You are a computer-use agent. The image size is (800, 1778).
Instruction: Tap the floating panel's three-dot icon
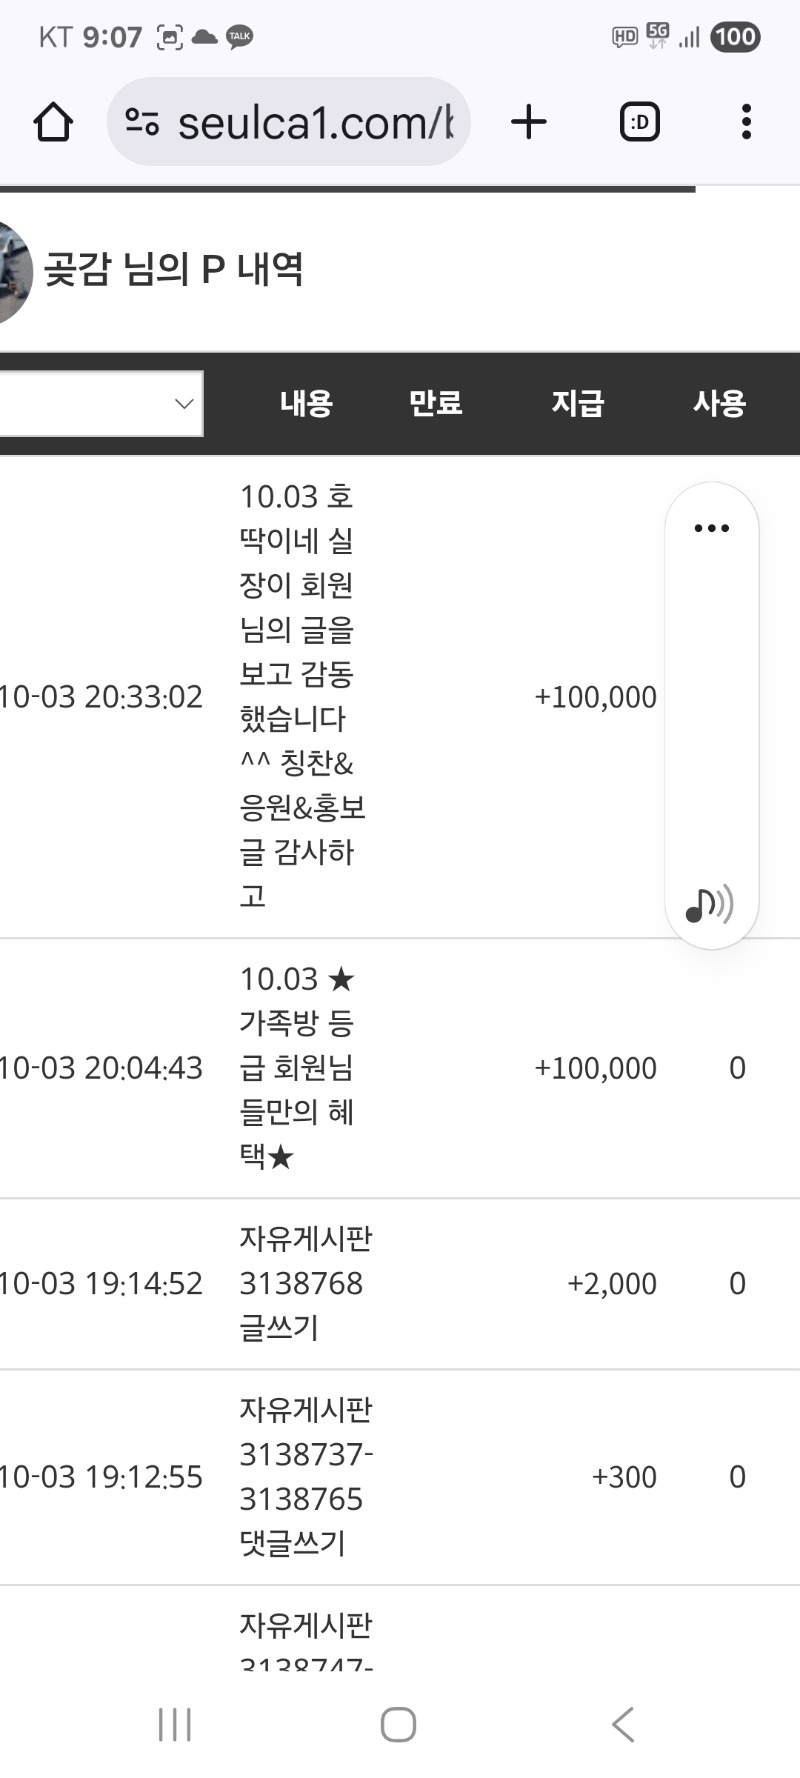pyautogui.click(x=711, y=528)
